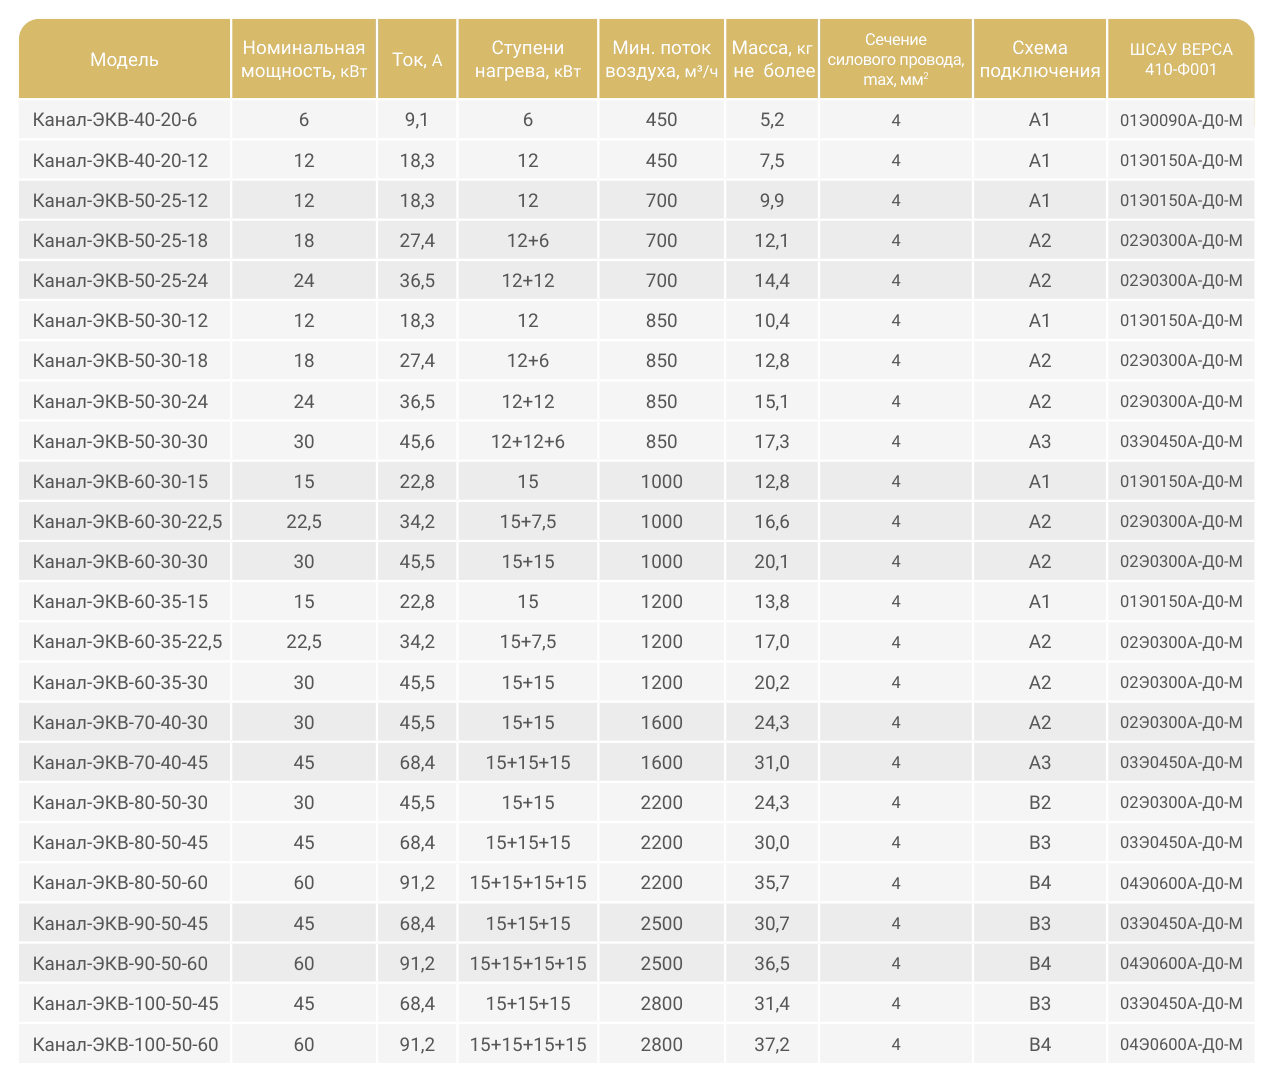This screenshot has width=1274, height=1082.
Task: Click the 'Схема подключения' column header
Action: pyautogui.click(x=1040, y=59)
